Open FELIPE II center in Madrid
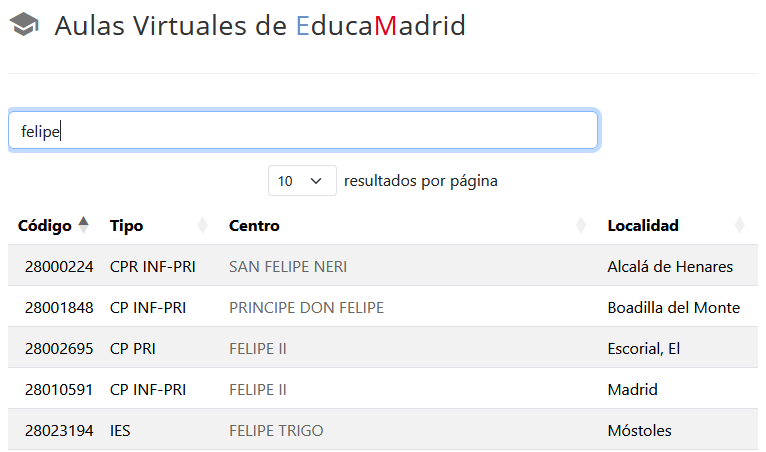The height and width of the screenshot is (452, 766). pyautogui.click(x=258, y=390)
